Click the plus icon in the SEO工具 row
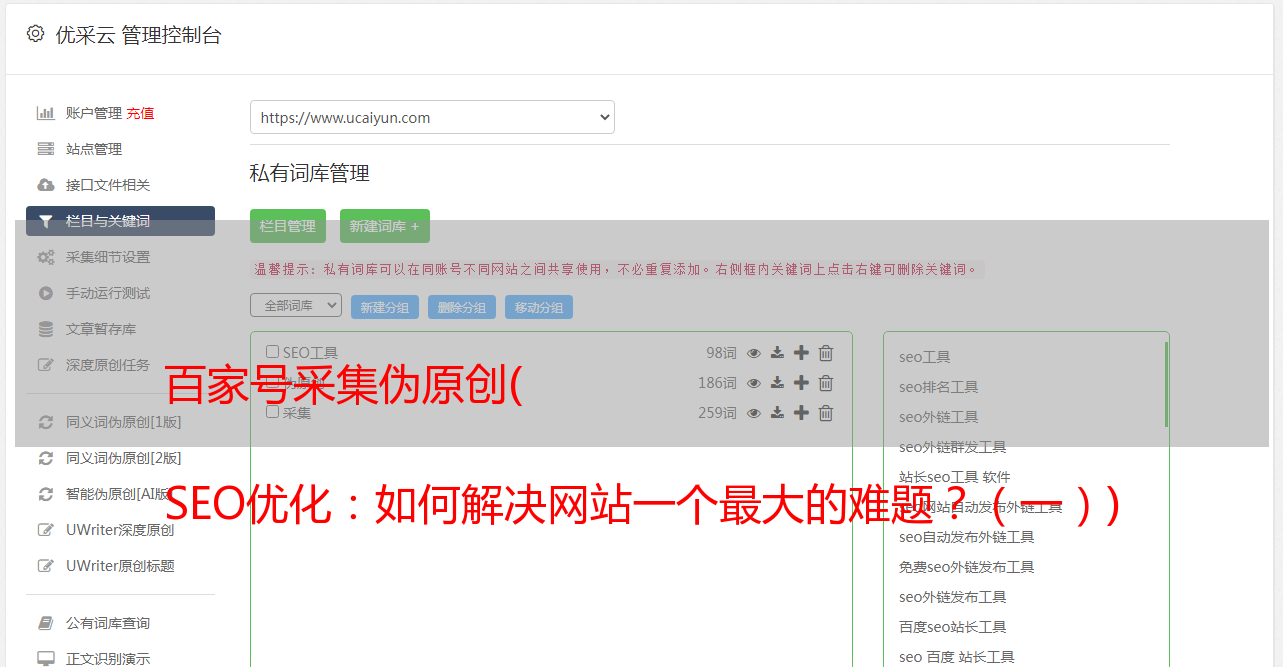The image size is (1283, 667). (x=801, y=353)
